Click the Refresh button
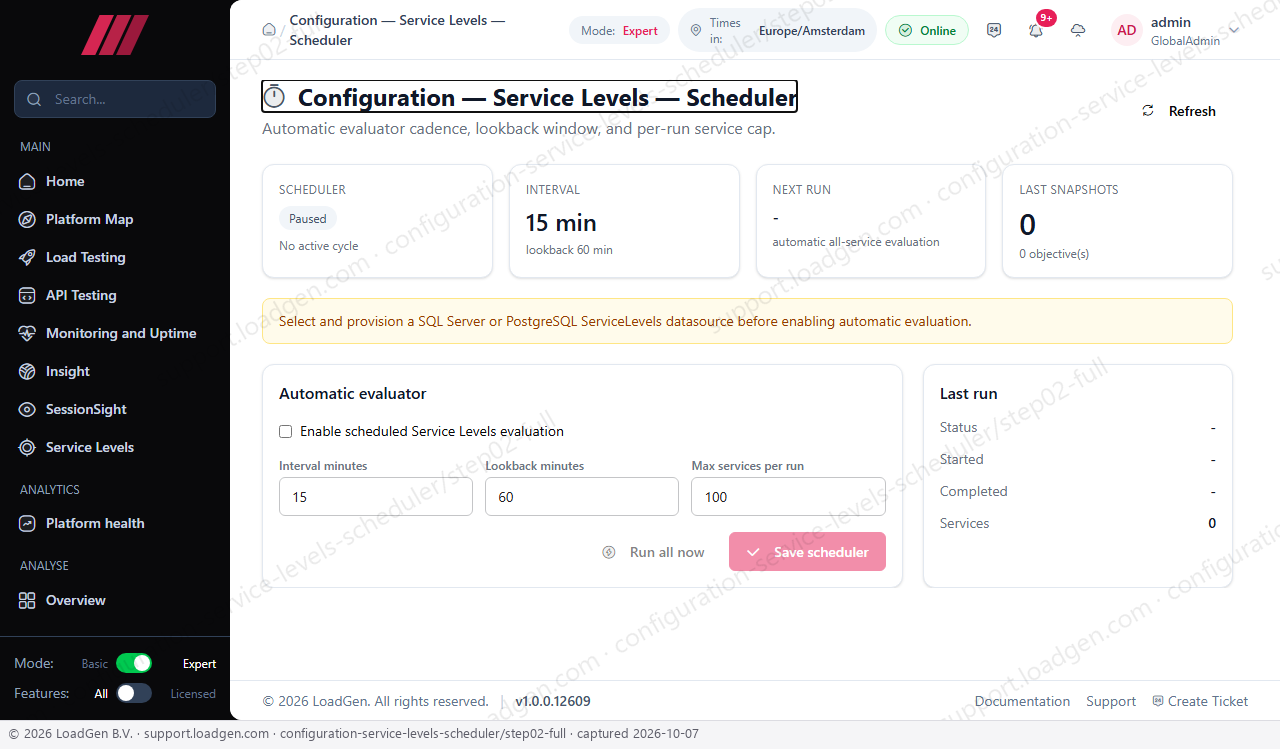Image resolution: width=1280 pixels, height=749 pixels. [x=1179, y=111]
